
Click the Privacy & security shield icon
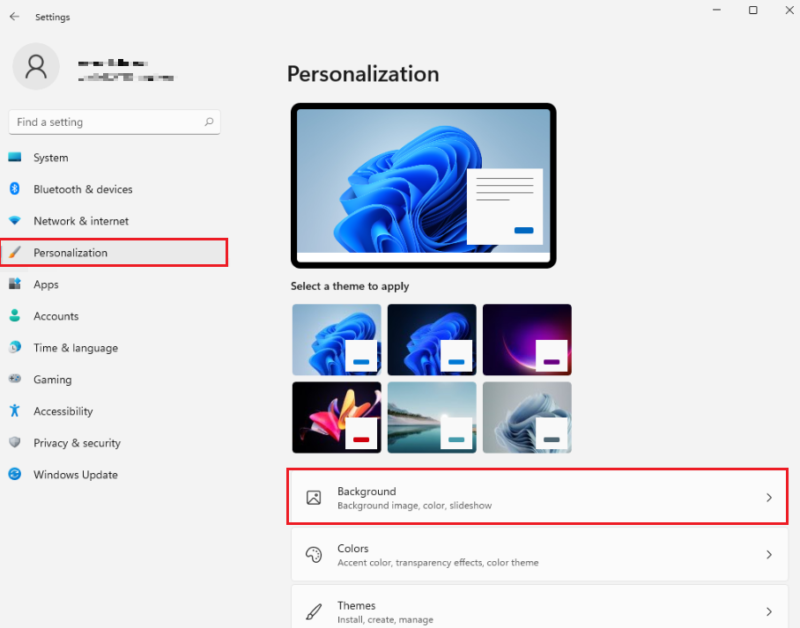[14, 443]
